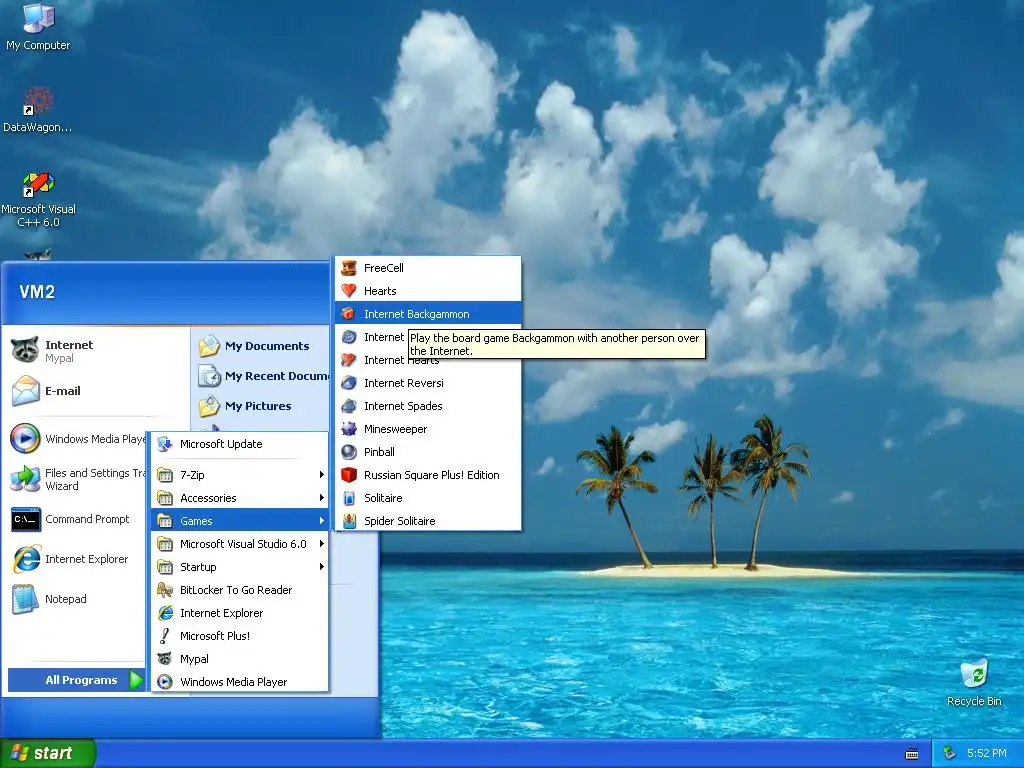Expand the Accessories program folder
The image size is (1024, 768).
point(240,498)
